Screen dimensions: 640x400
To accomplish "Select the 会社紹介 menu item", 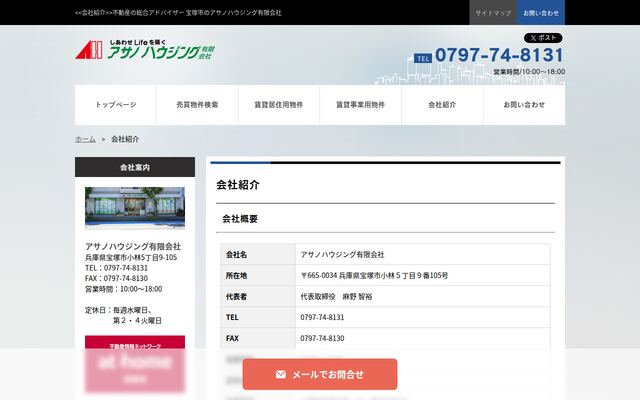I will [442, 104].
